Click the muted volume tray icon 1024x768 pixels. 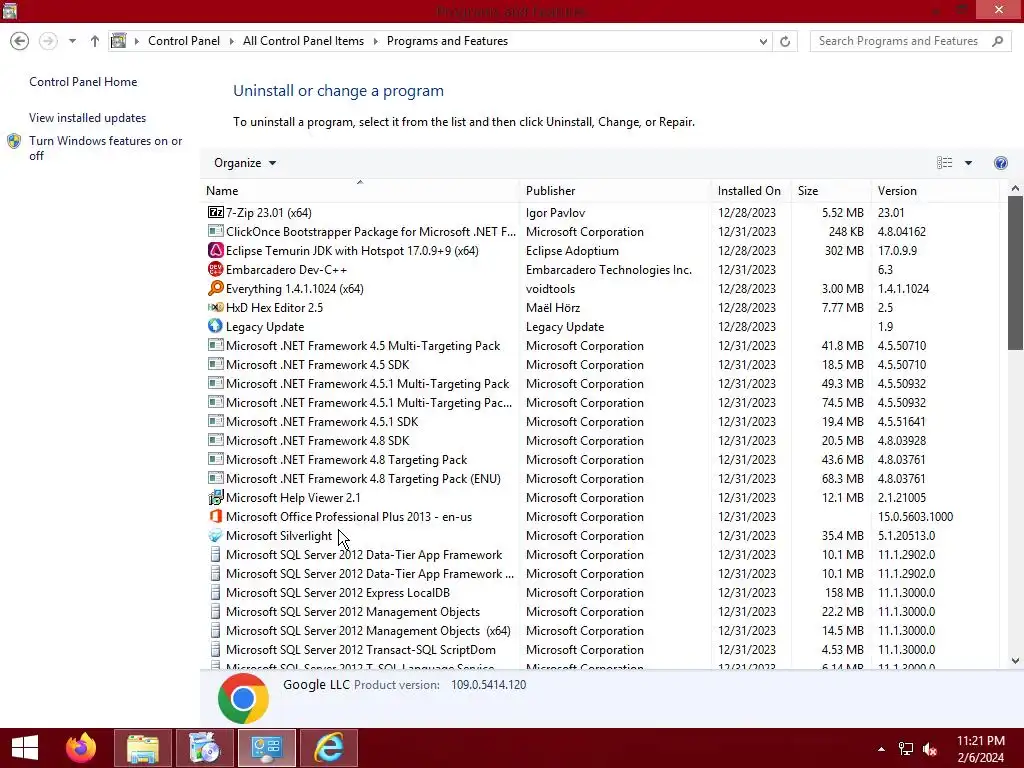tap(930, 749)
